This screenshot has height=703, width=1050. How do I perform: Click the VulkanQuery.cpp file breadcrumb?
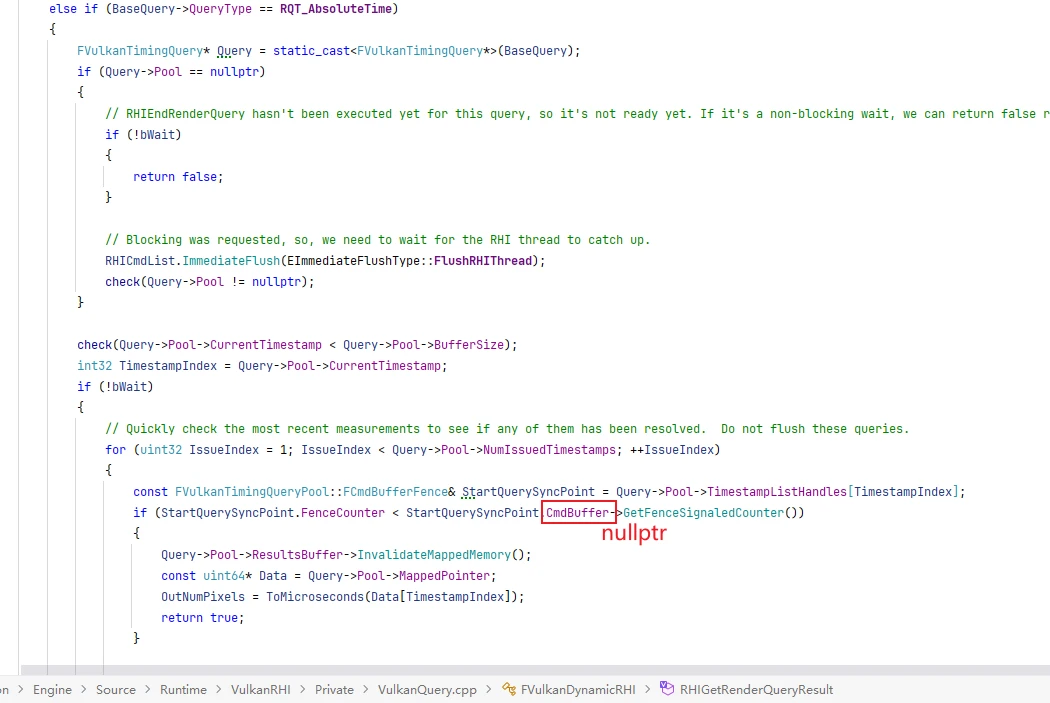tap(427, 690)
